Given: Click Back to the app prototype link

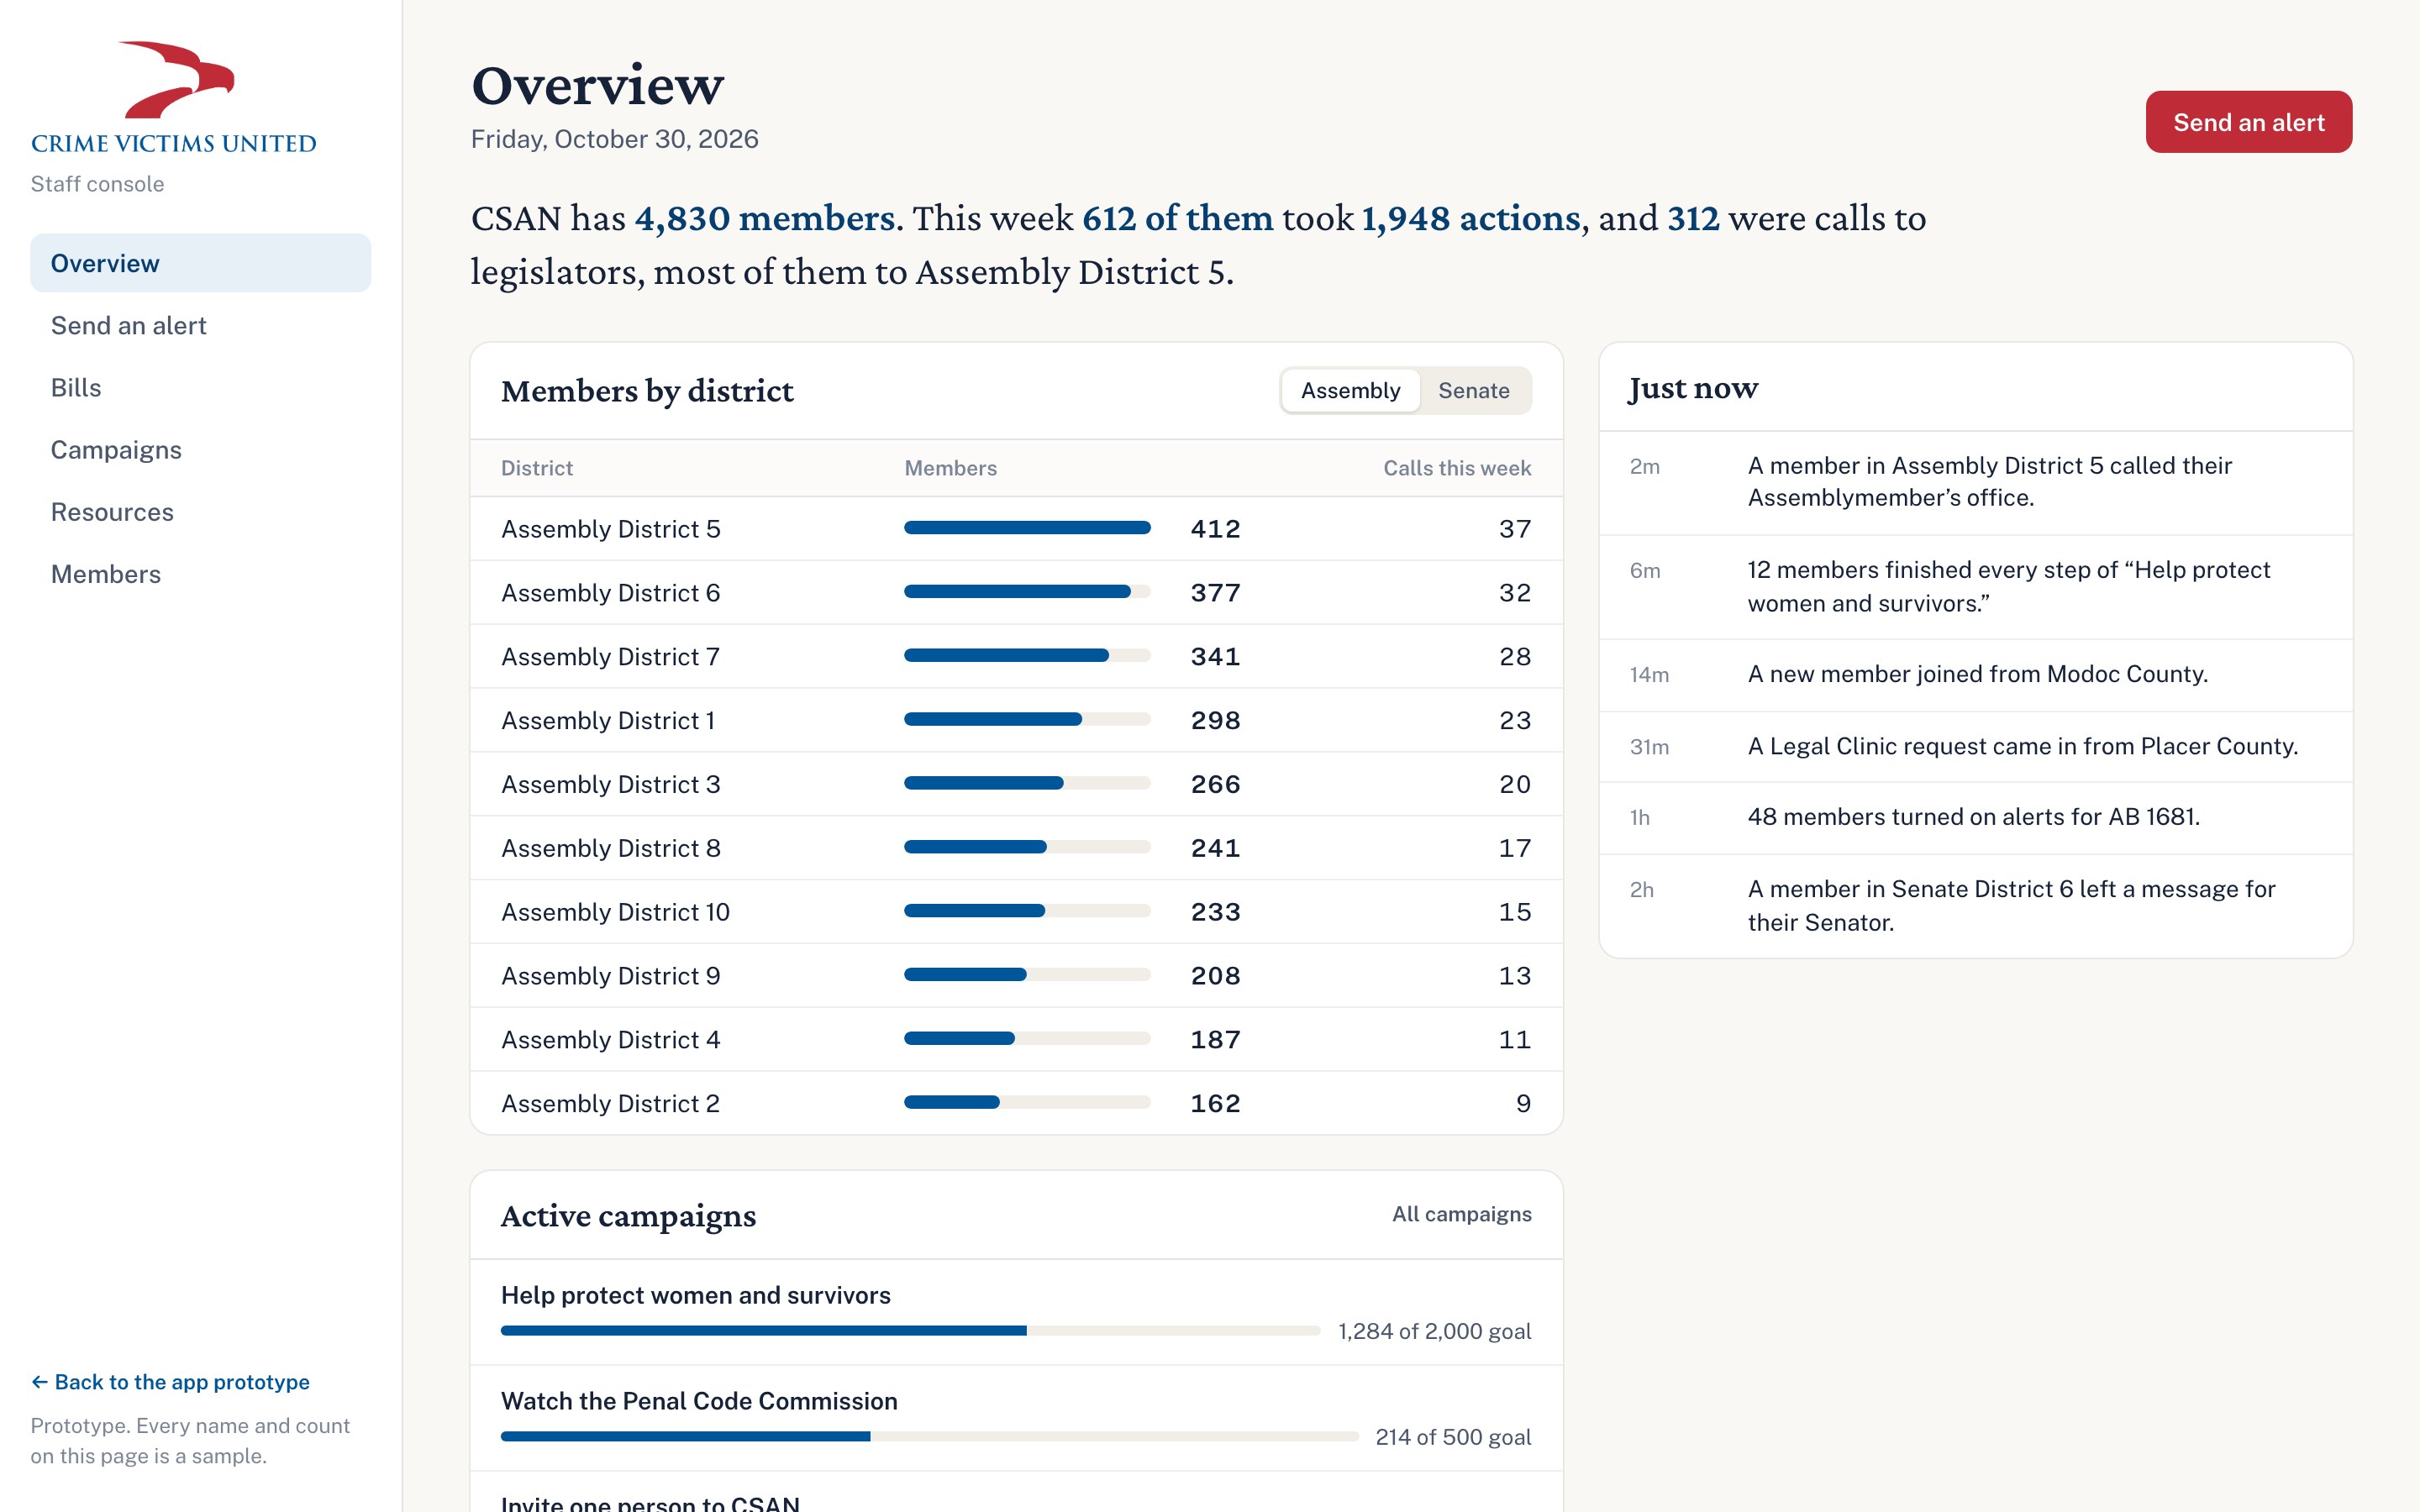Looking at the screenshot, I should click(x=170, y=1381).
